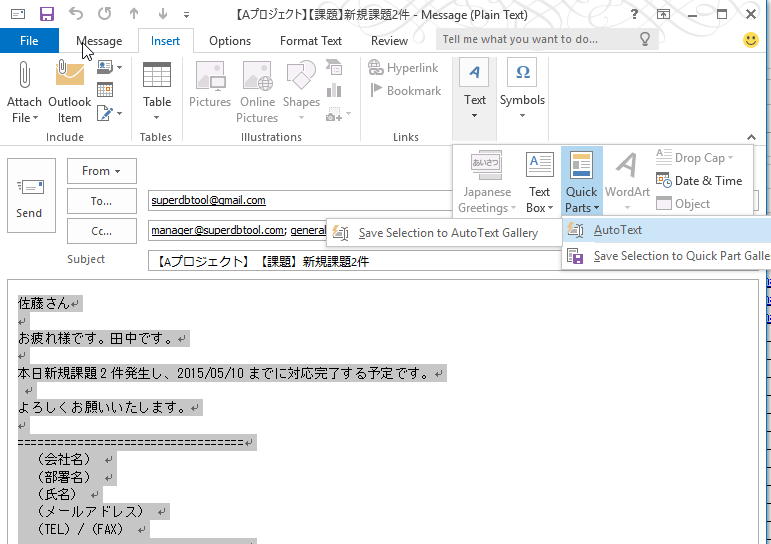
Task: Click the Quick Parts button
Action: pyautogui.click(x=582, y=182)
